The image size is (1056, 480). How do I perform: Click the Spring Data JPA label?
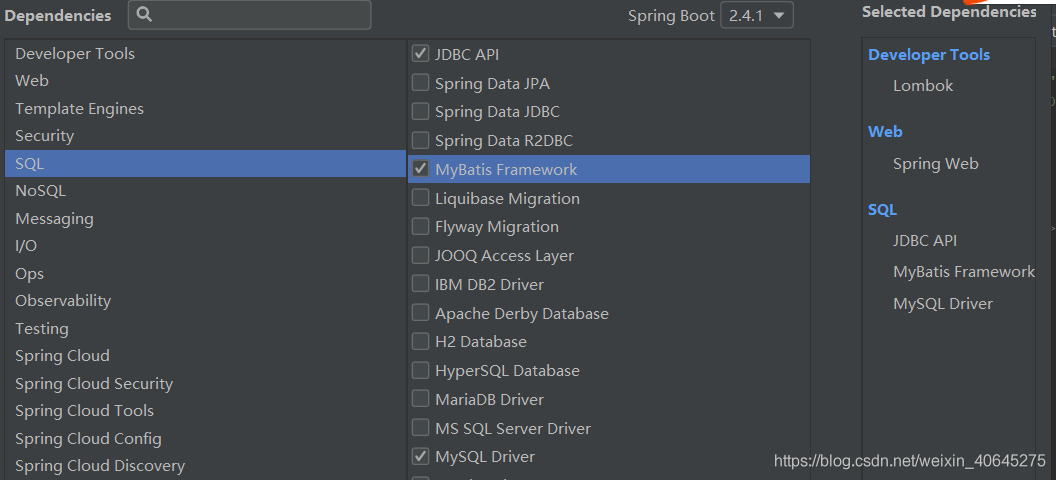(x=492, y=83)
